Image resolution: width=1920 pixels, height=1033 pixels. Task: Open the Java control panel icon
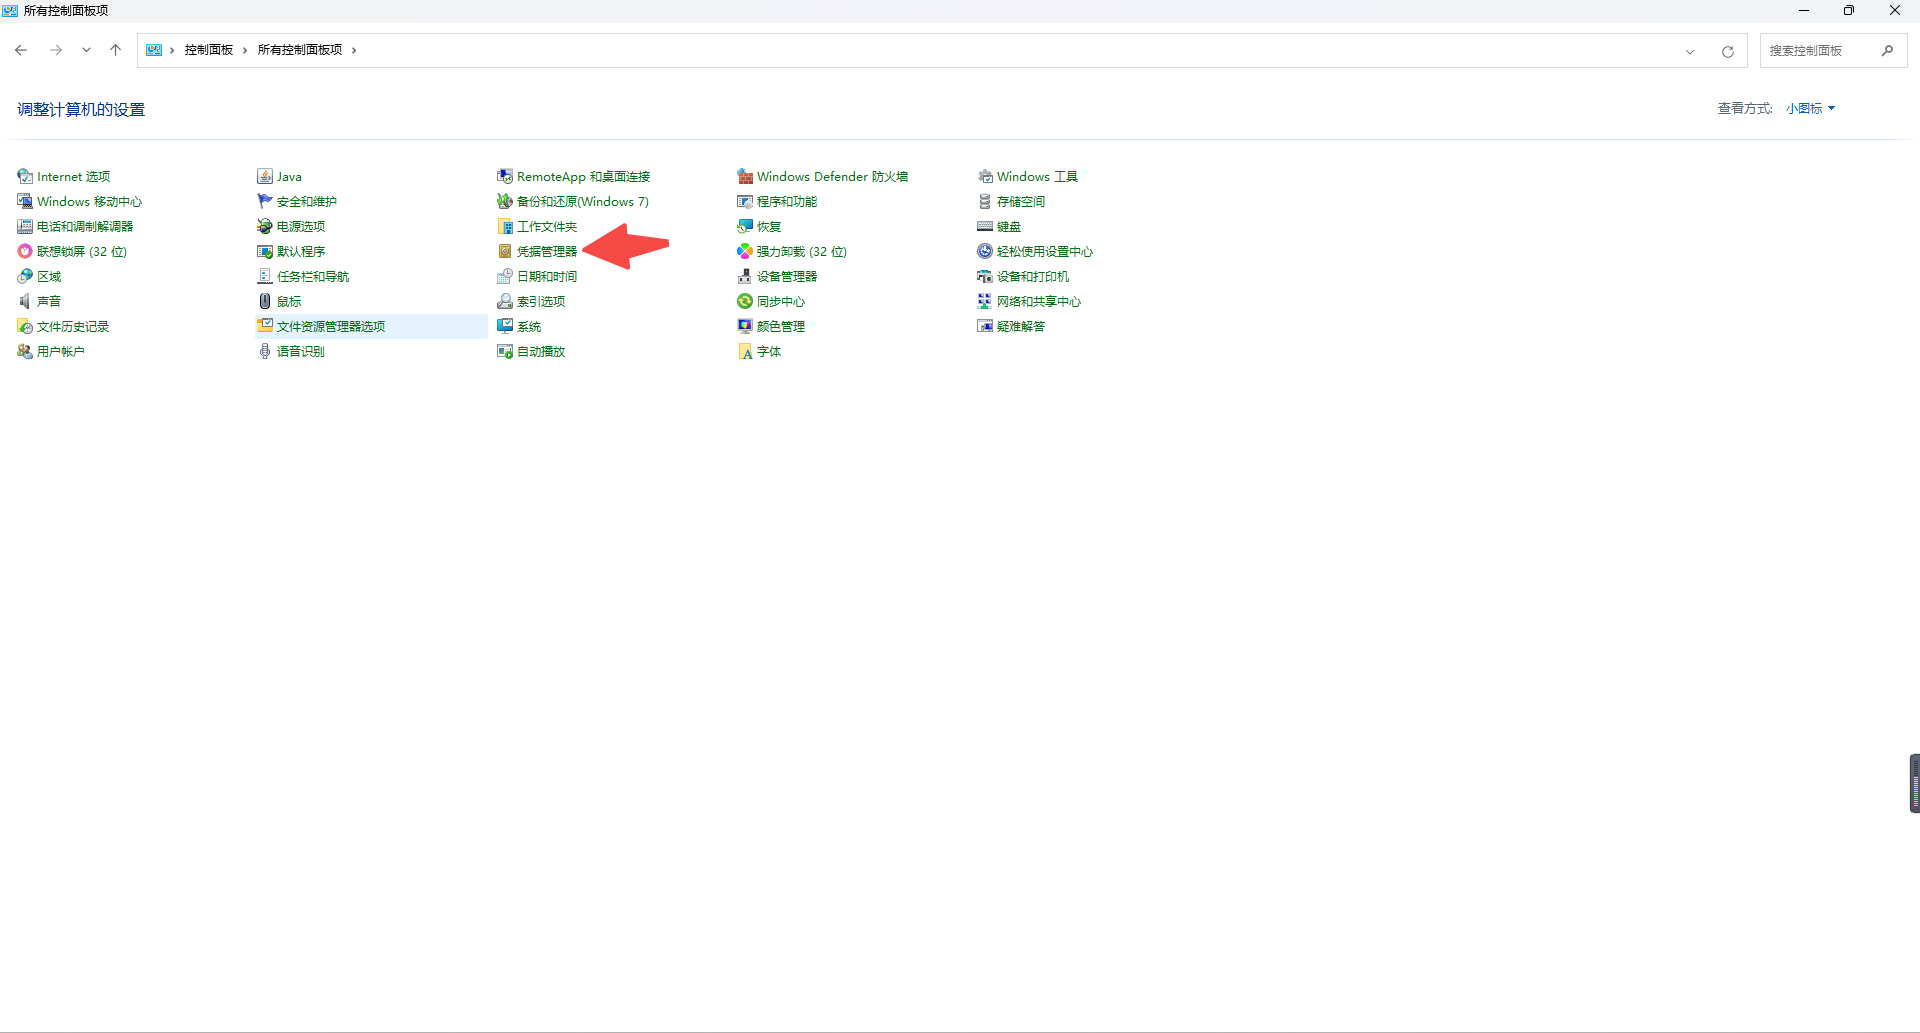click(265, 176)
